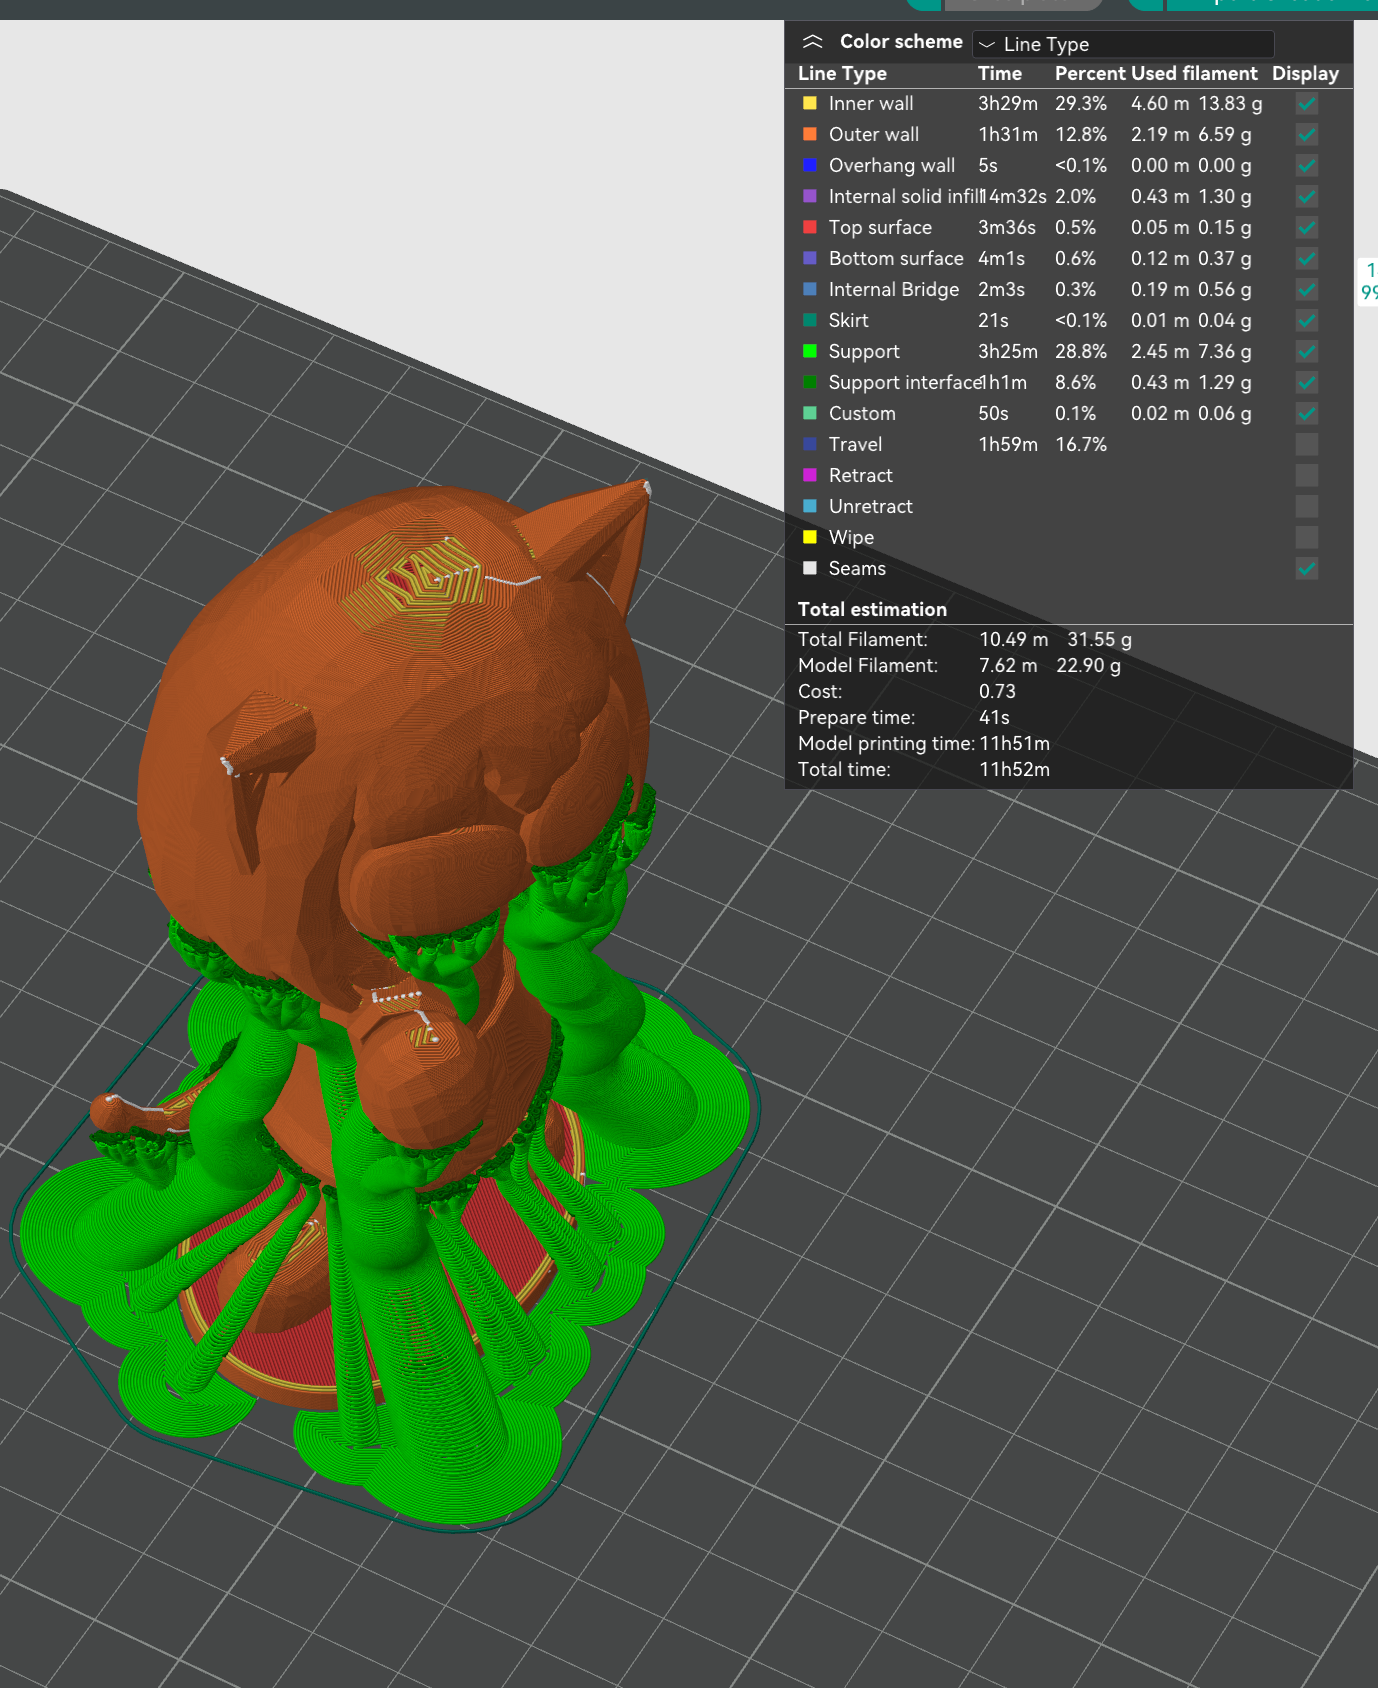The image size is (1378, 1688).
Task: Disable Custom line type display
Action: [1306, 413]
